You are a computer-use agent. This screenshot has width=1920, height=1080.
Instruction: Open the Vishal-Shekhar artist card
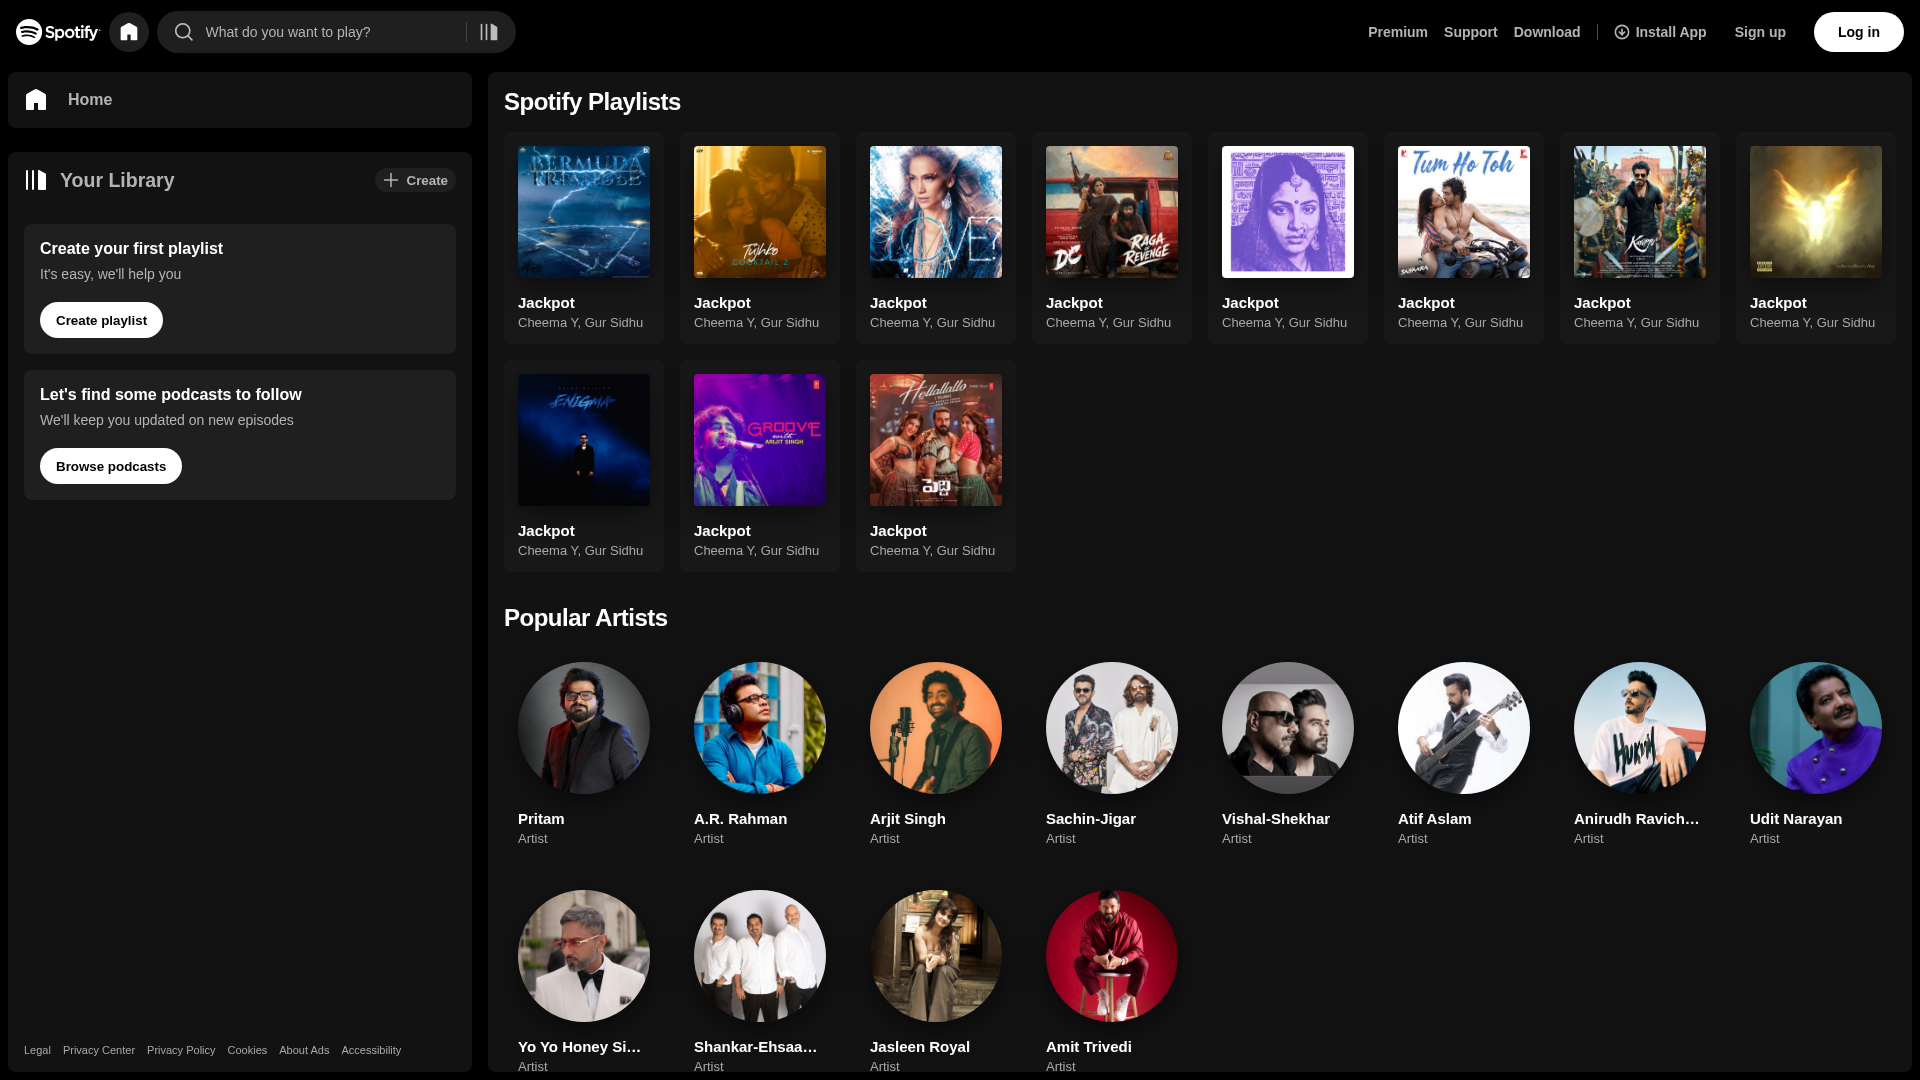click(x=1288, y=754)
